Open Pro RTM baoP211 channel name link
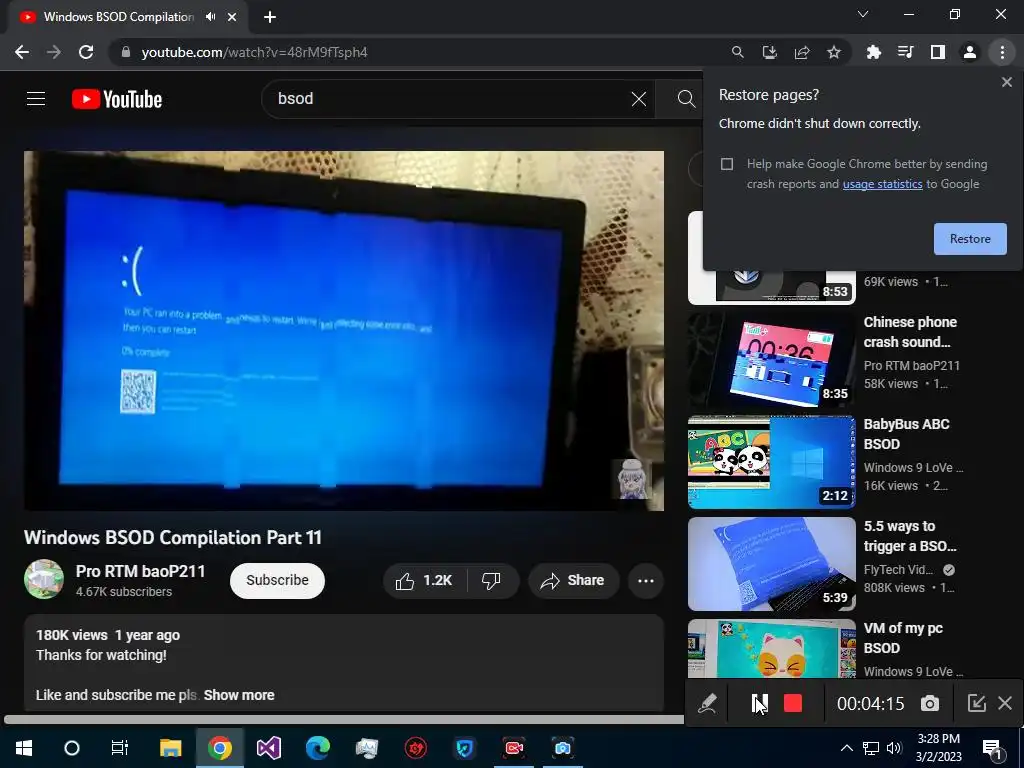The width and height of the screenshot is (1024, 768). 140,571
